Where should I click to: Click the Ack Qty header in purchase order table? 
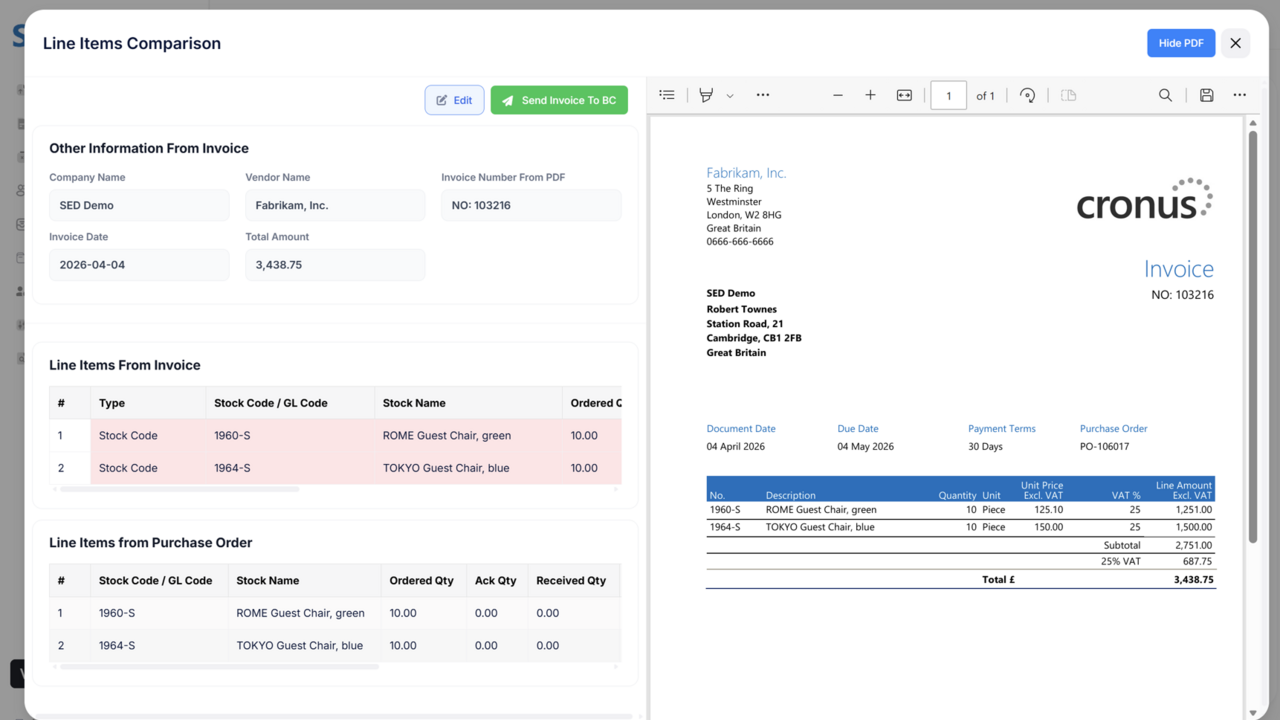coord(497,580)
